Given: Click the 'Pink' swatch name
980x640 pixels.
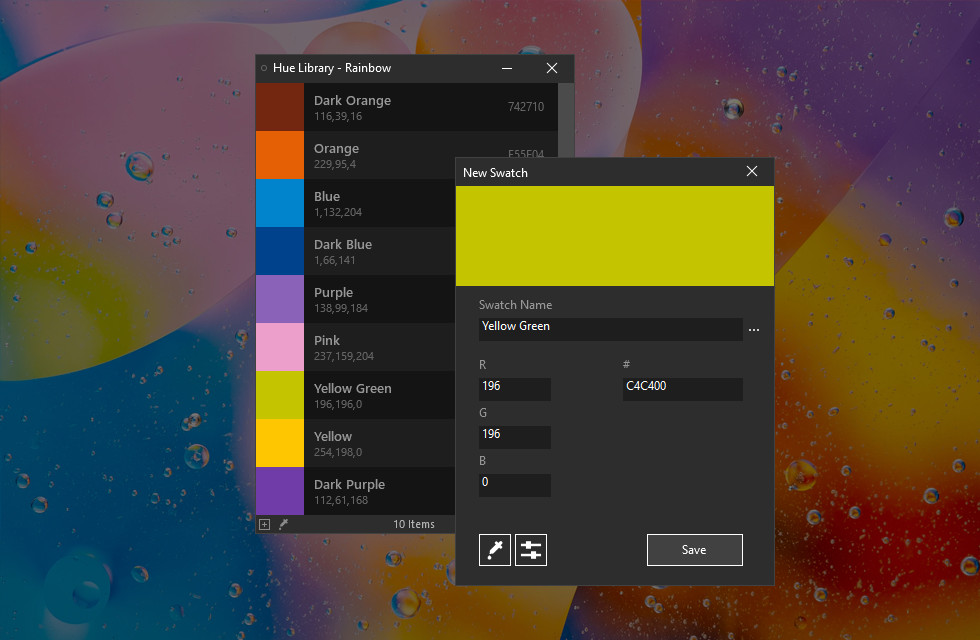Looking at the screenshot, I should pyautogui.click(x=327, y=341).
